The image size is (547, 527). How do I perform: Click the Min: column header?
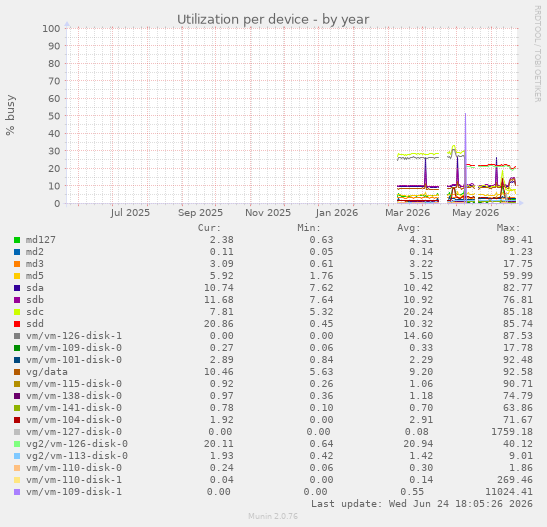click(309, 228)
